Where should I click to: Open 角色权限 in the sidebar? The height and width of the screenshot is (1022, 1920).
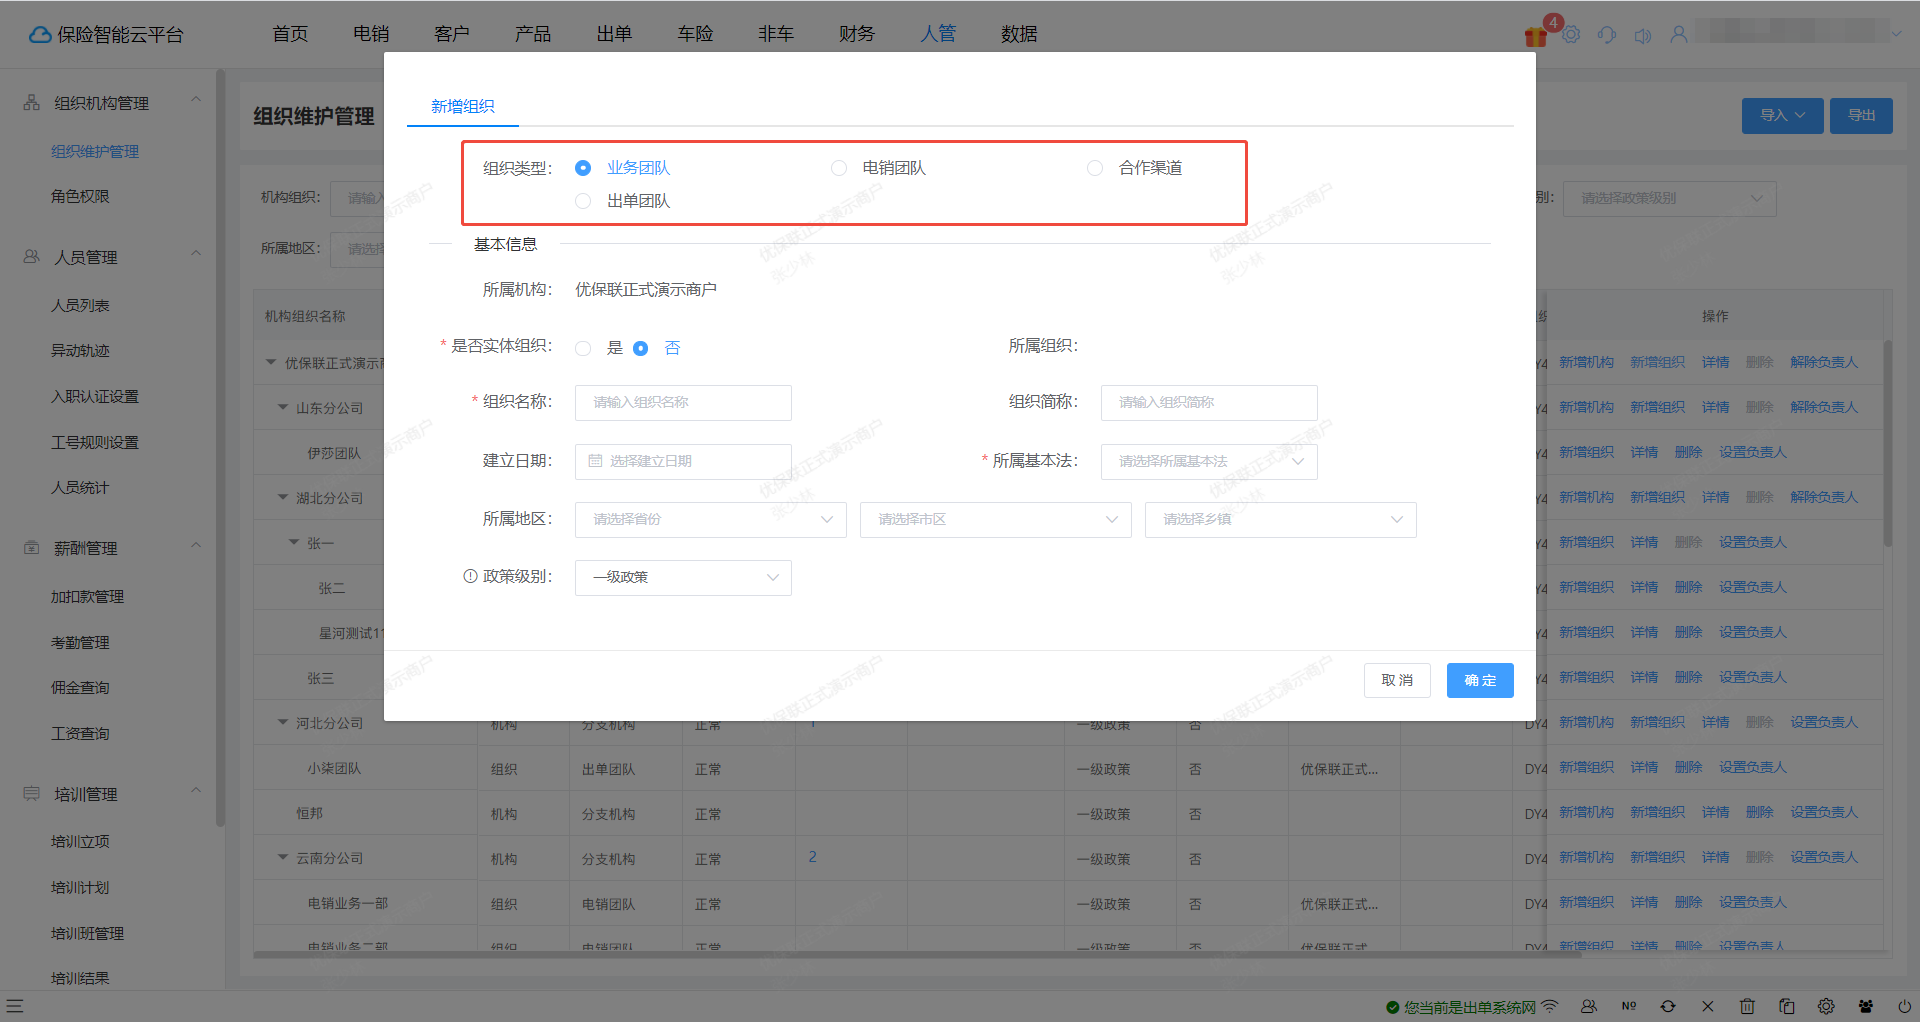(81, 196)
